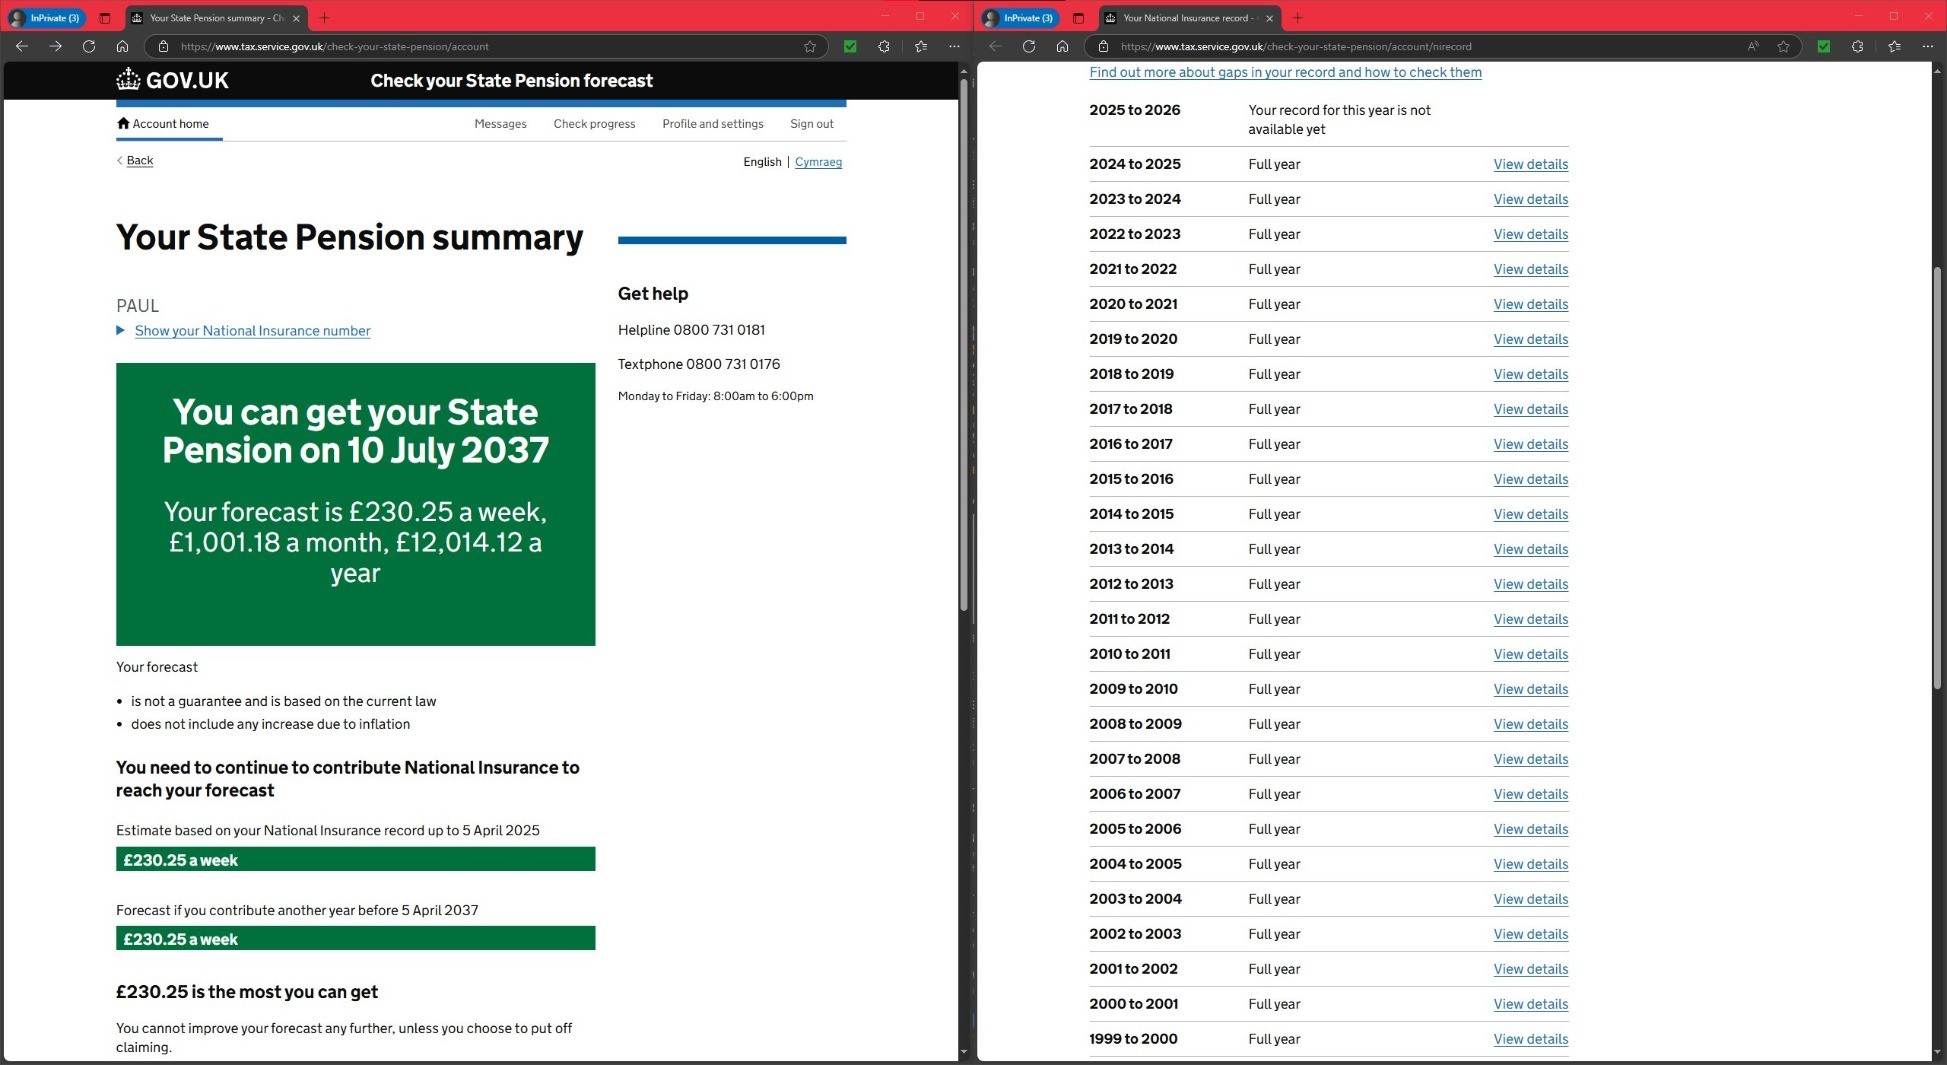Viewport: 1947px width, 1065px height.
Task: Expand Show your National Insurance number
Action: tap(252, 331)
